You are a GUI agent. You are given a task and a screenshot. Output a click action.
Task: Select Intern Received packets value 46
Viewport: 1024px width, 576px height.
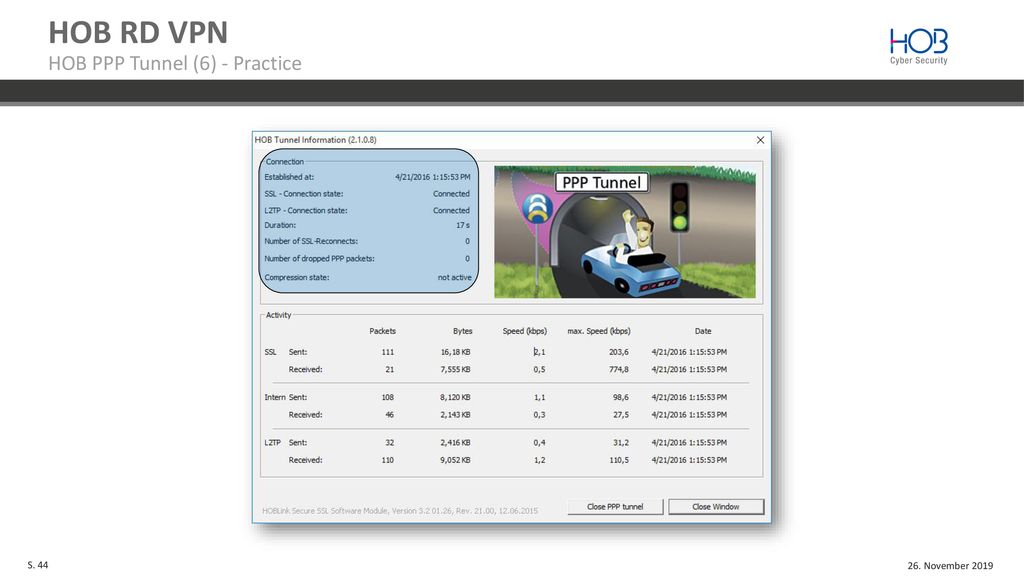390,415
